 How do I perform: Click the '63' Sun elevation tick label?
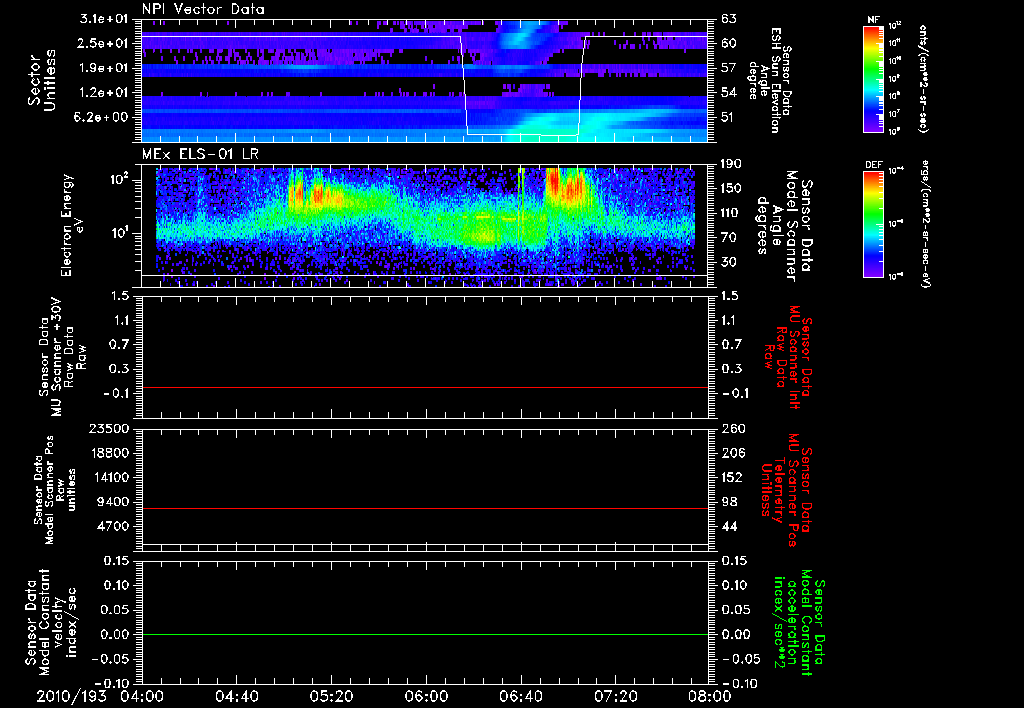(729, 19)
